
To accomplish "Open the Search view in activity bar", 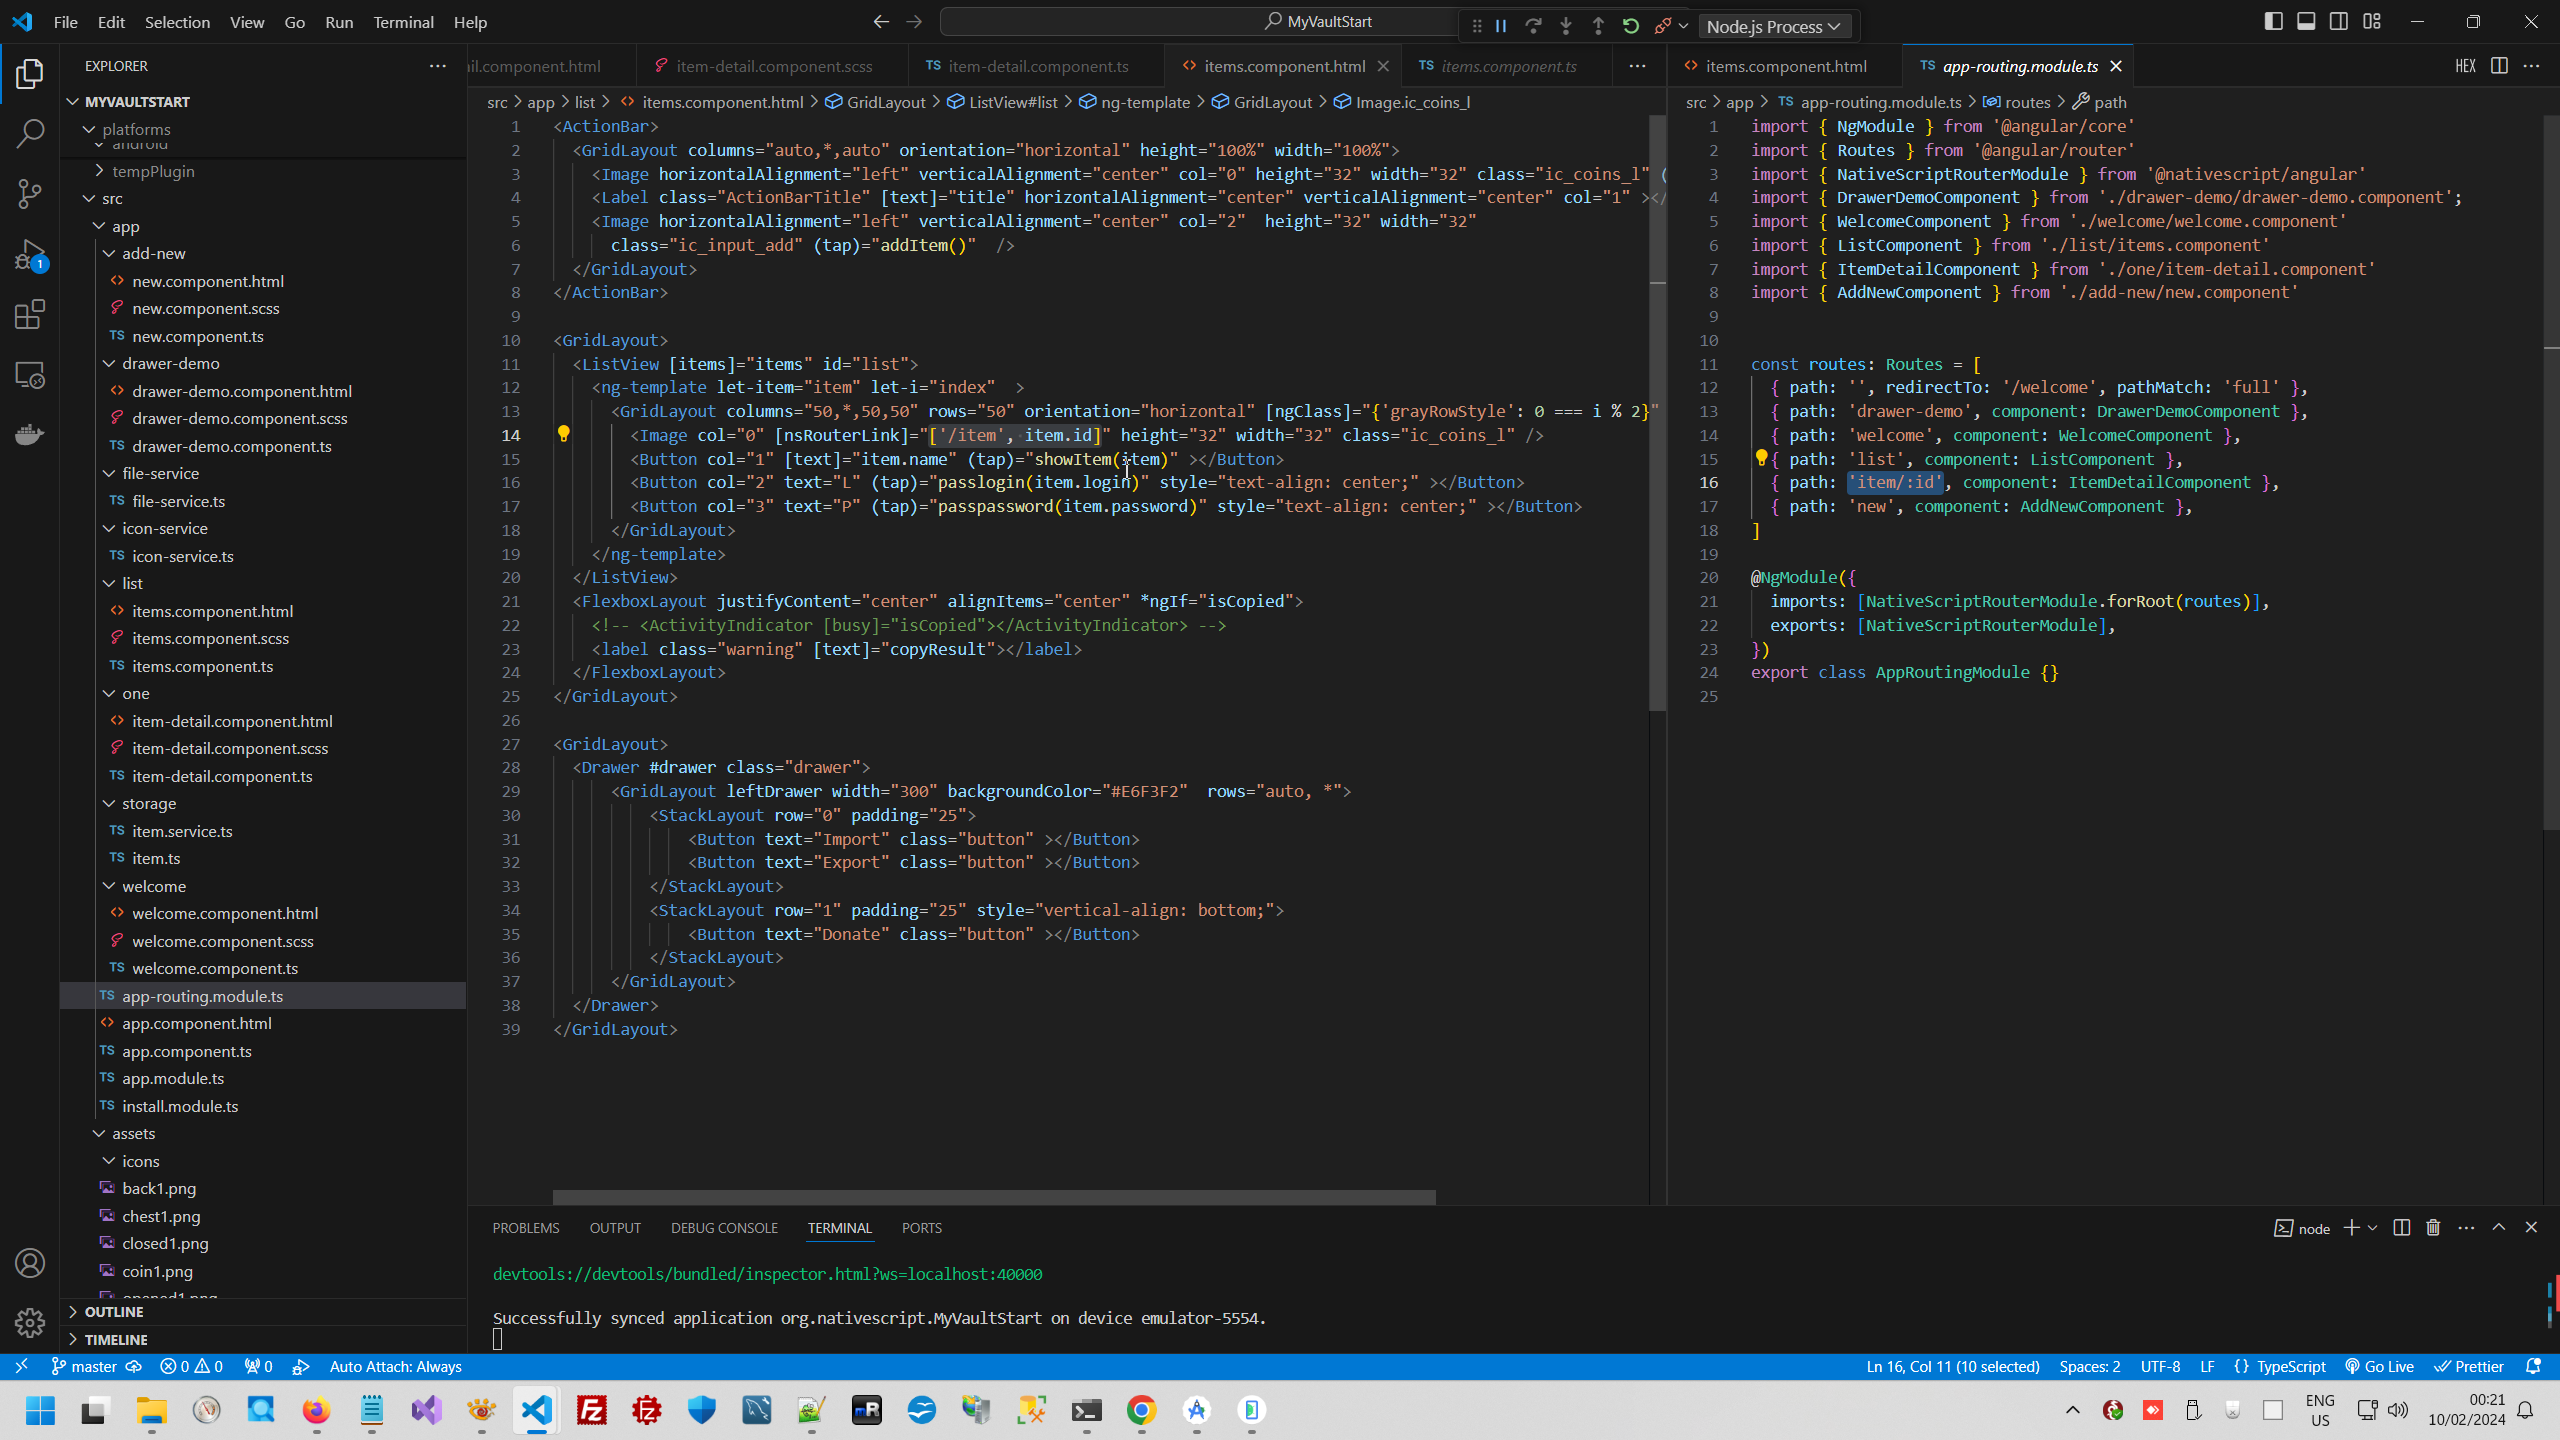I will [x=30, y=133].
